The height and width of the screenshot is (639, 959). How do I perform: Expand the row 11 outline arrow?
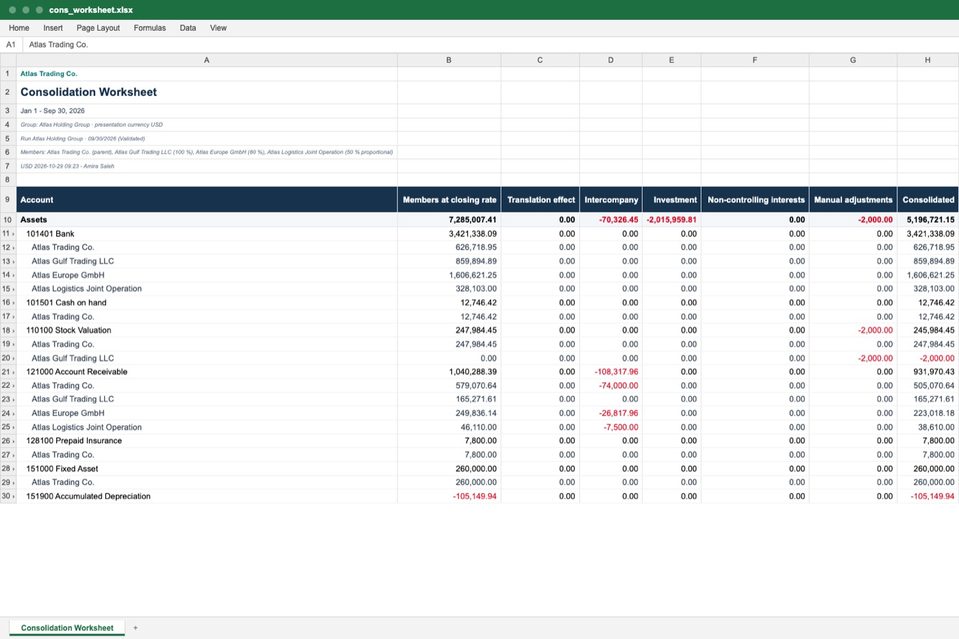click(13, 234)
